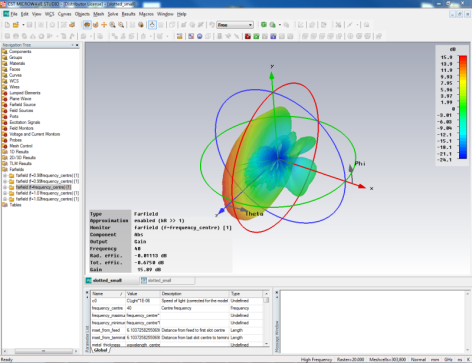This screenshot has width=472, height=363.
Task: Click the Value column header
Action: pos(142,294)
